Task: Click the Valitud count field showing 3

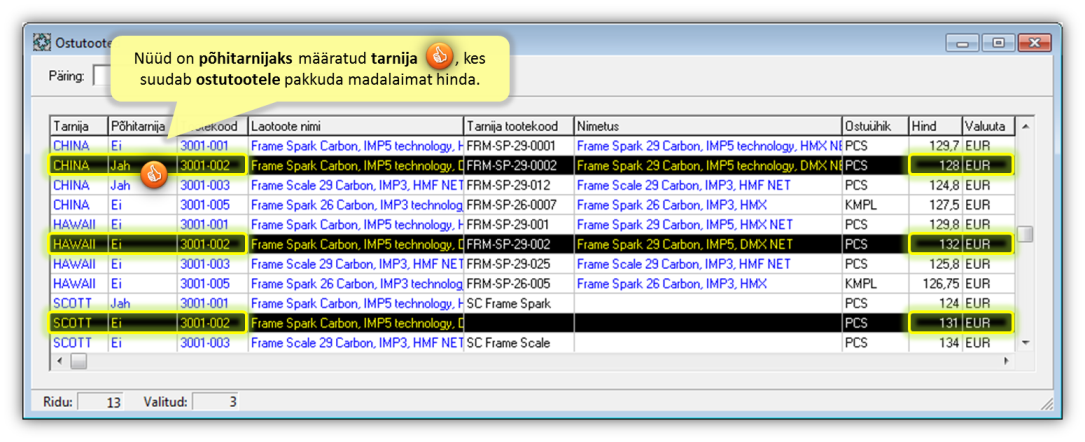Action: click(x=215, y=401)
